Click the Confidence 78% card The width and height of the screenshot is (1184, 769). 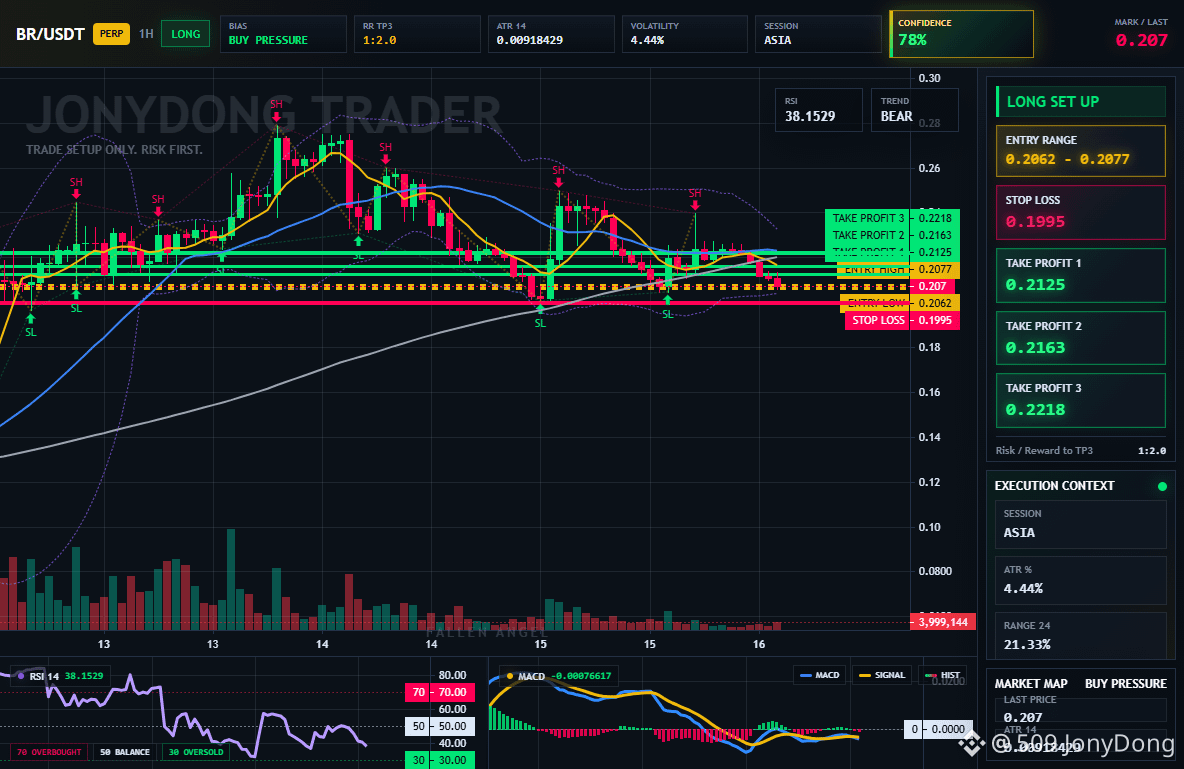[x=961, y=34]
